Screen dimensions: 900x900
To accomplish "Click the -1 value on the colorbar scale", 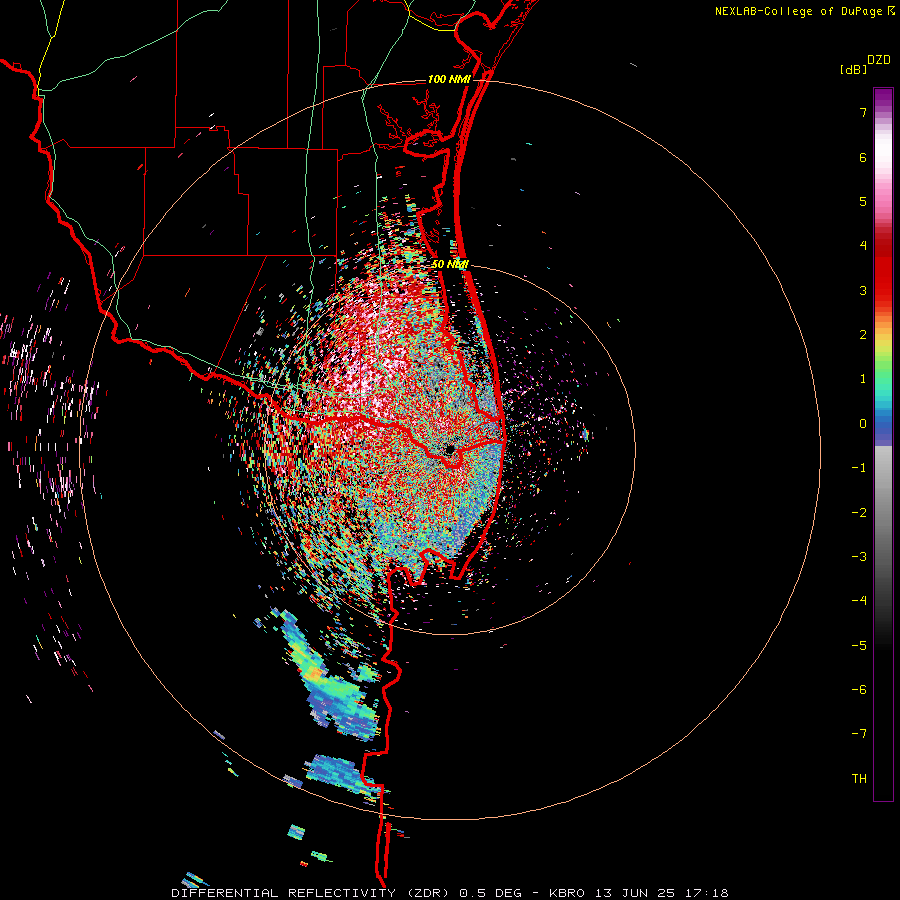I will [x=859, y=468].
